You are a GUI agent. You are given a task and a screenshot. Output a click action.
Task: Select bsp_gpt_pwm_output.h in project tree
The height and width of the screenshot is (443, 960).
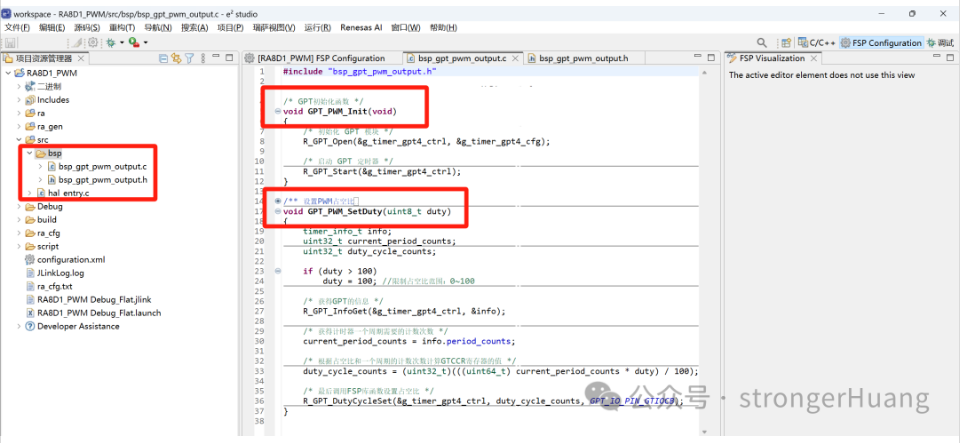click(x=97, y=180)
